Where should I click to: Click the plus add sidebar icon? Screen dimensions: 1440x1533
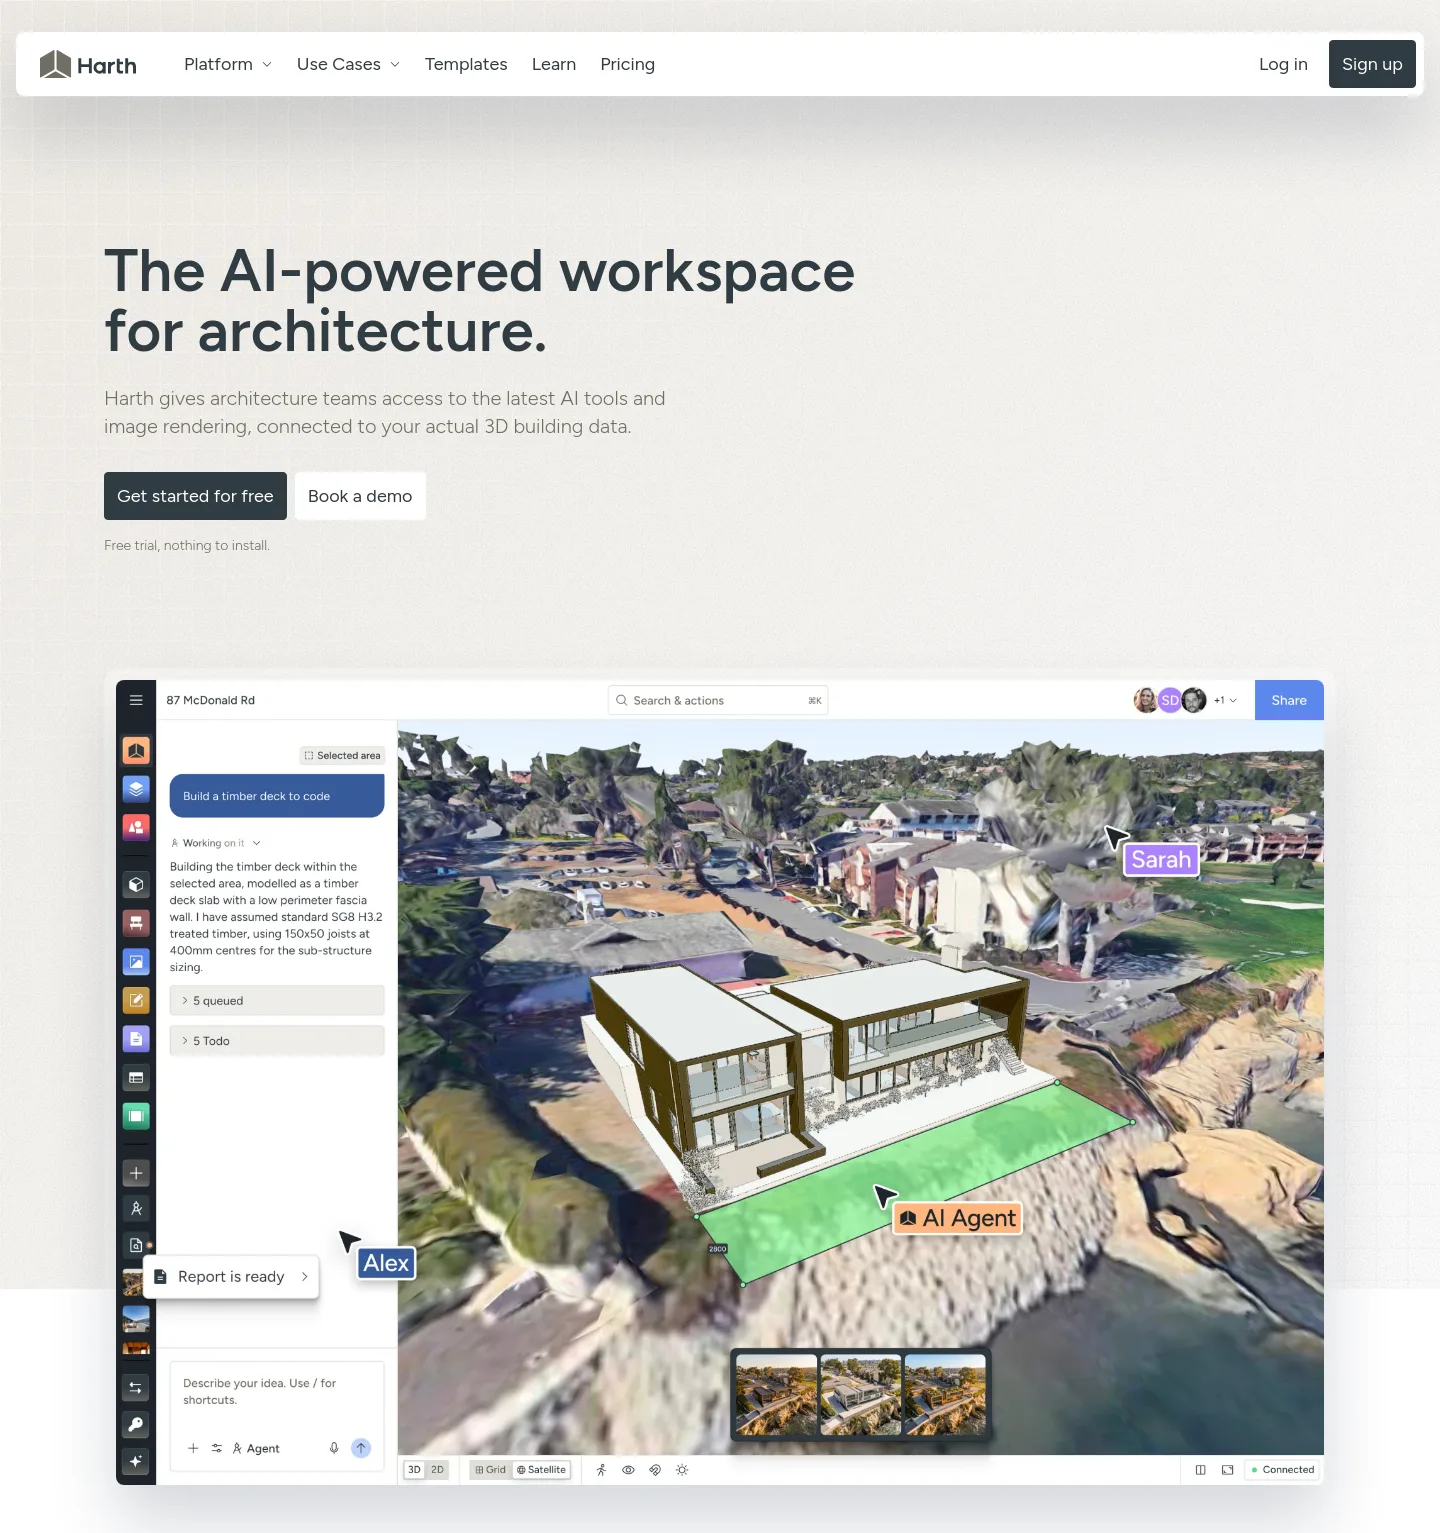point(136,1173)
